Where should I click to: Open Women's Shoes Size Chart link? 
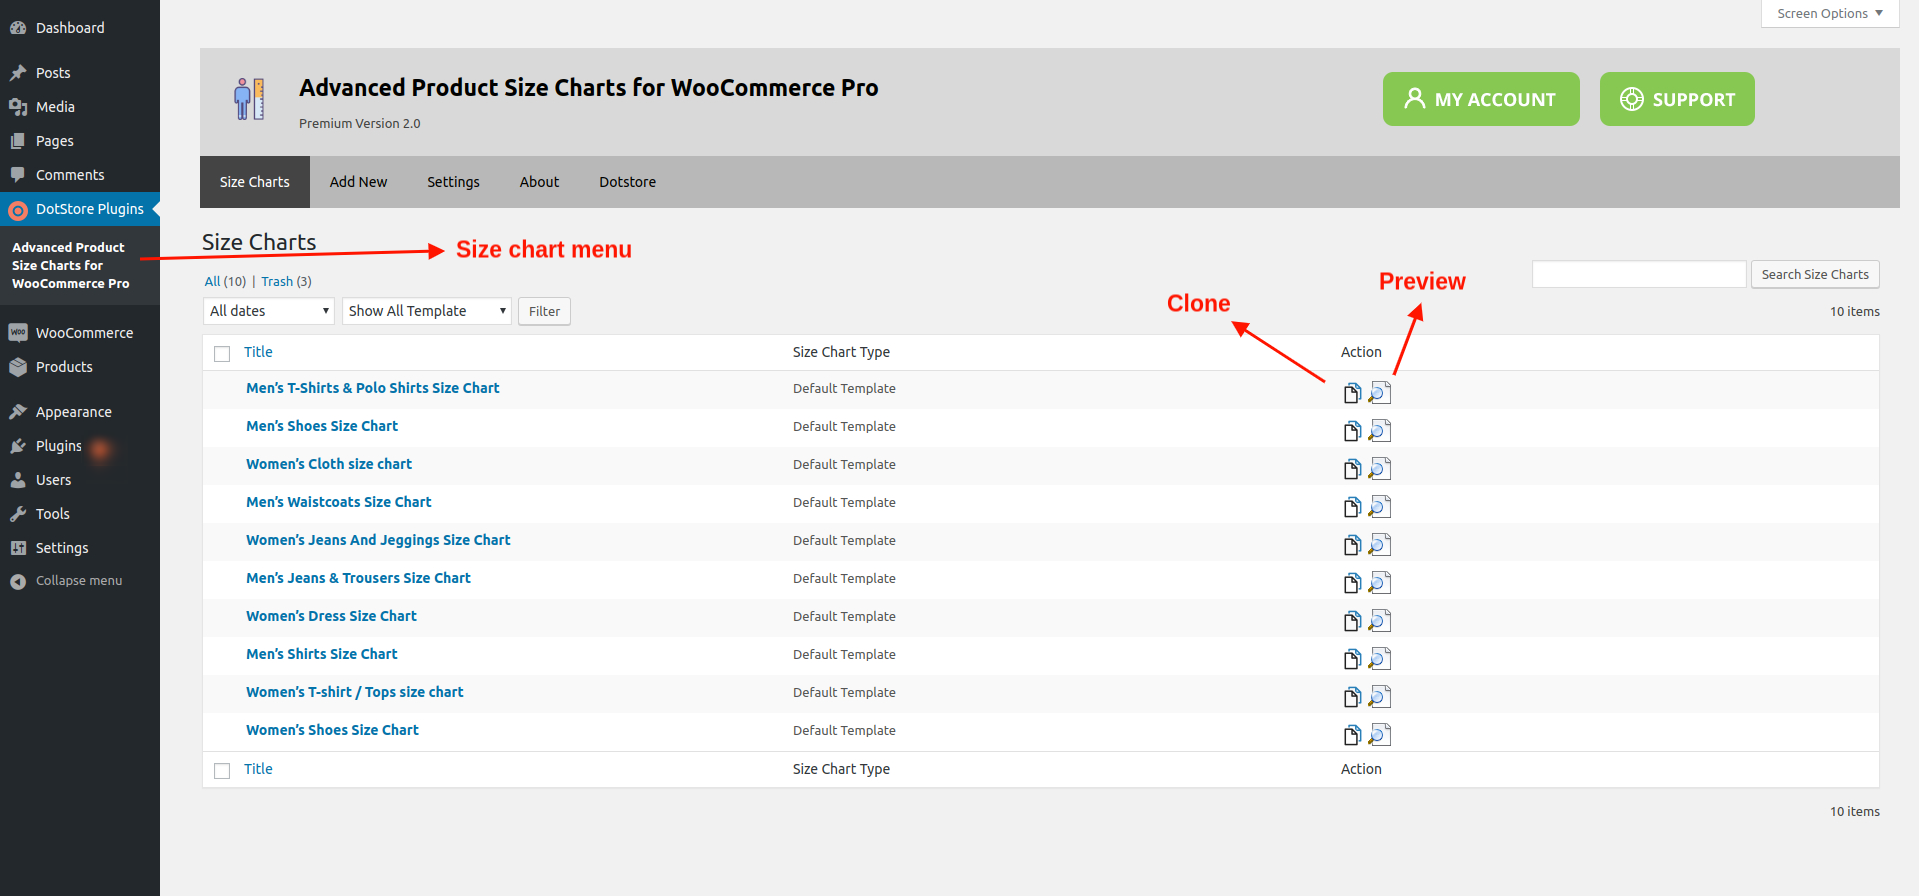click(332, 730)
